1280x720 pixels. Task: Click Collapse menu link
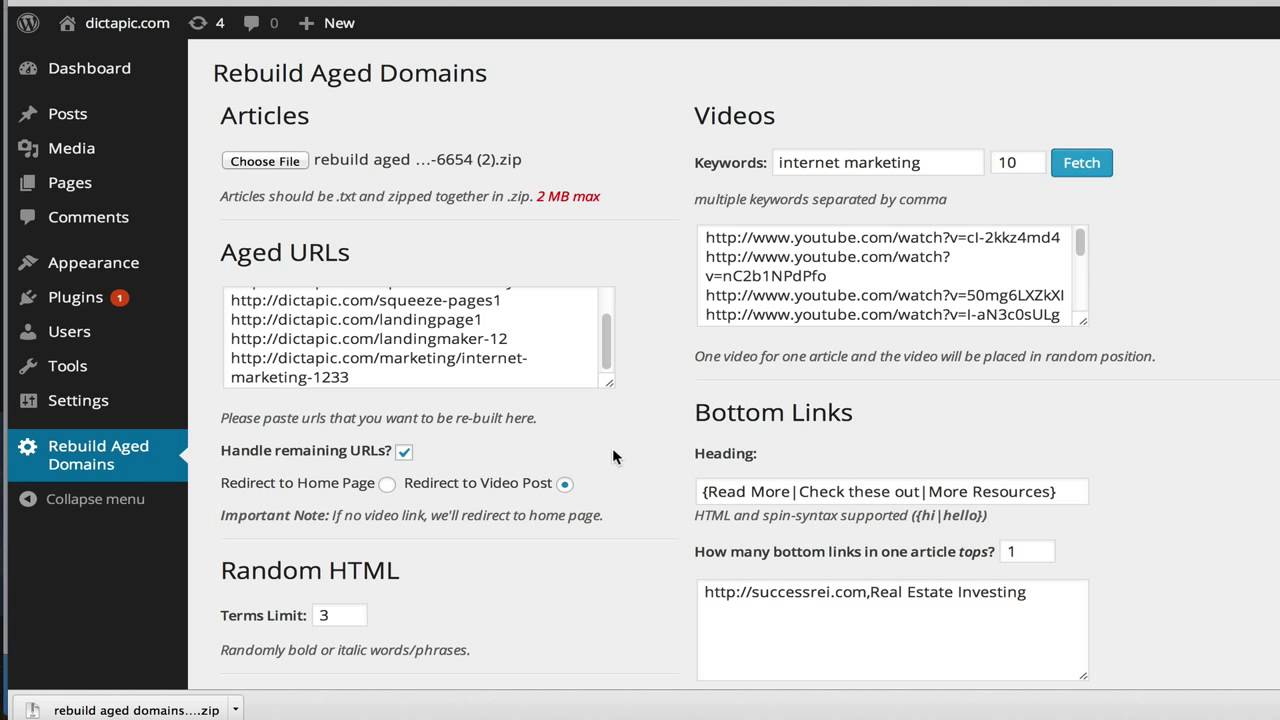click(95, 499)
